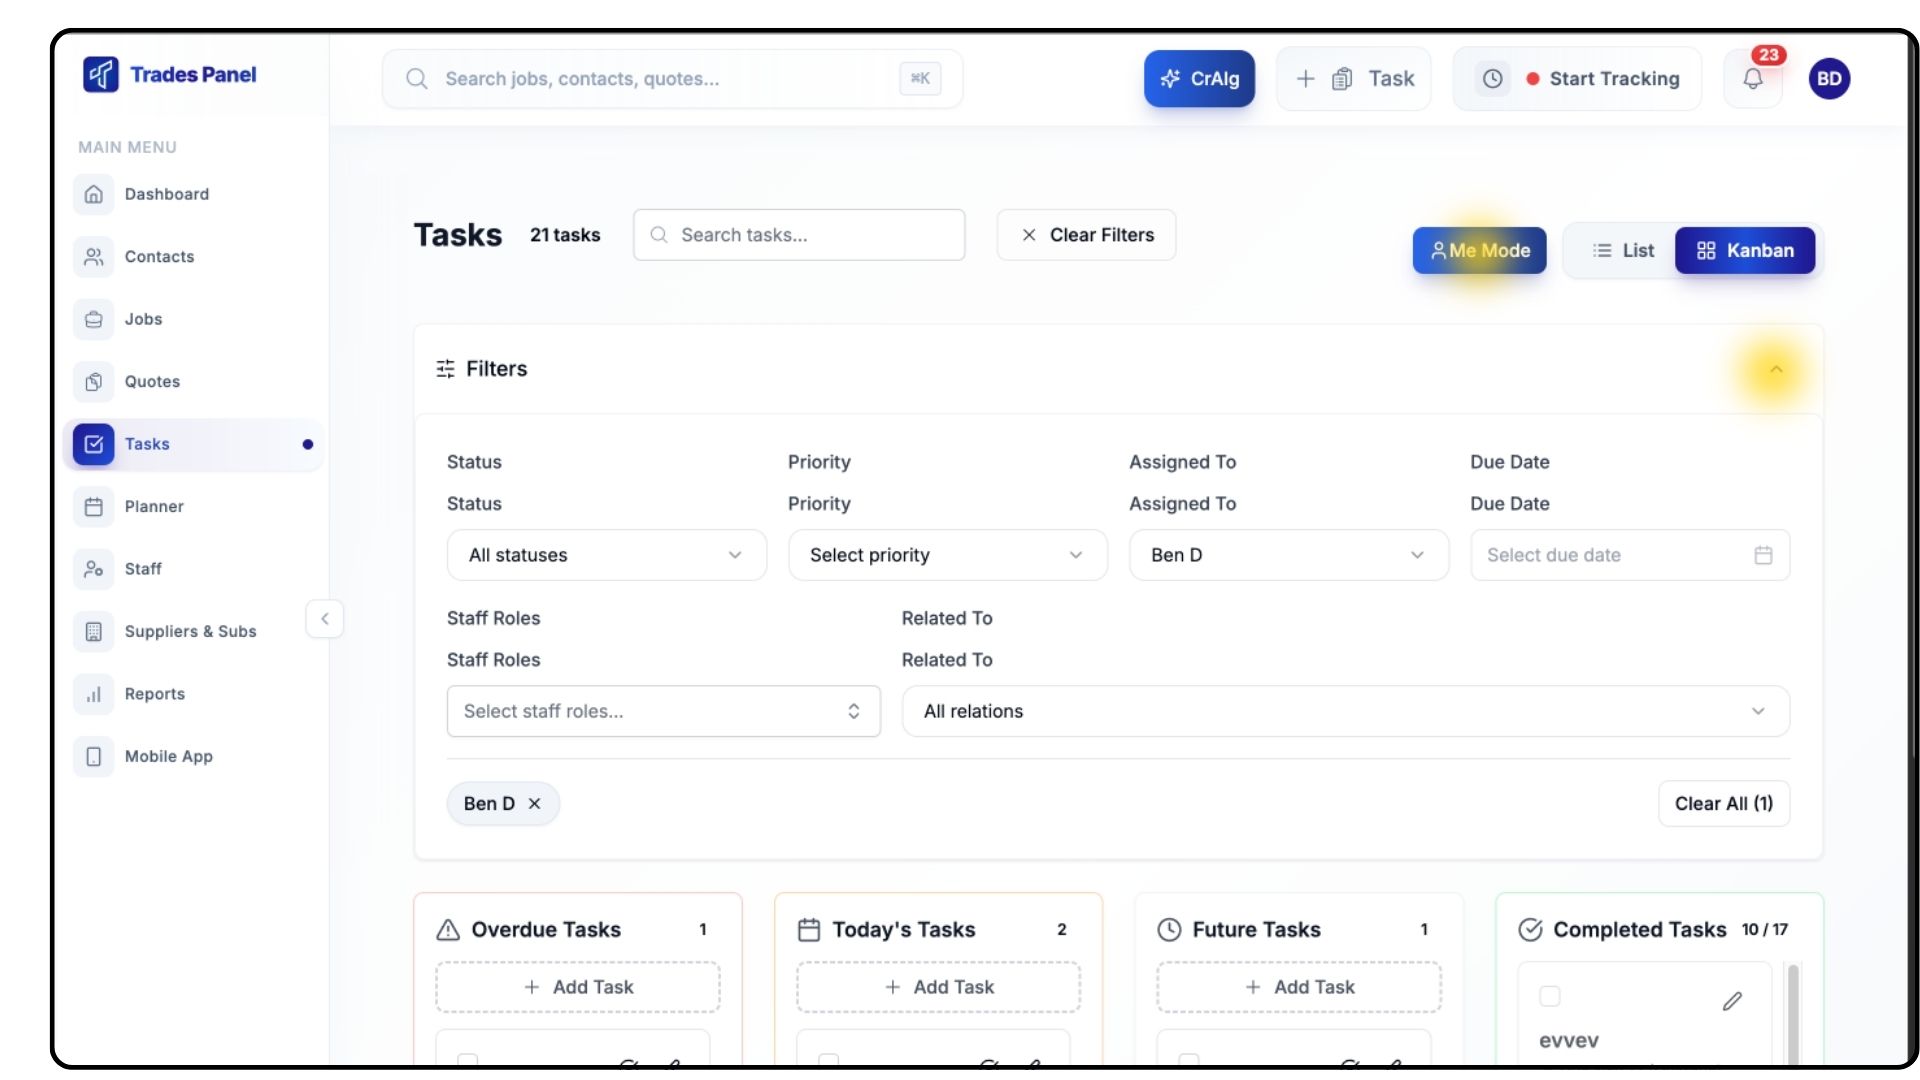Open Suppliers & Subs menu item
This screenshot has height=1080, width=1920.
click(190, 632)
